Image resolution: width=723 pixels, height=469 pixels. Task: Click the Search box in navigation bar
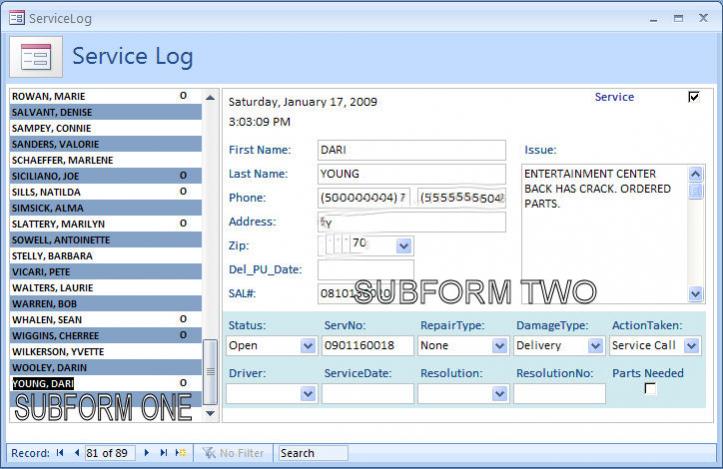pyautogui.click(x=313, y=453)
